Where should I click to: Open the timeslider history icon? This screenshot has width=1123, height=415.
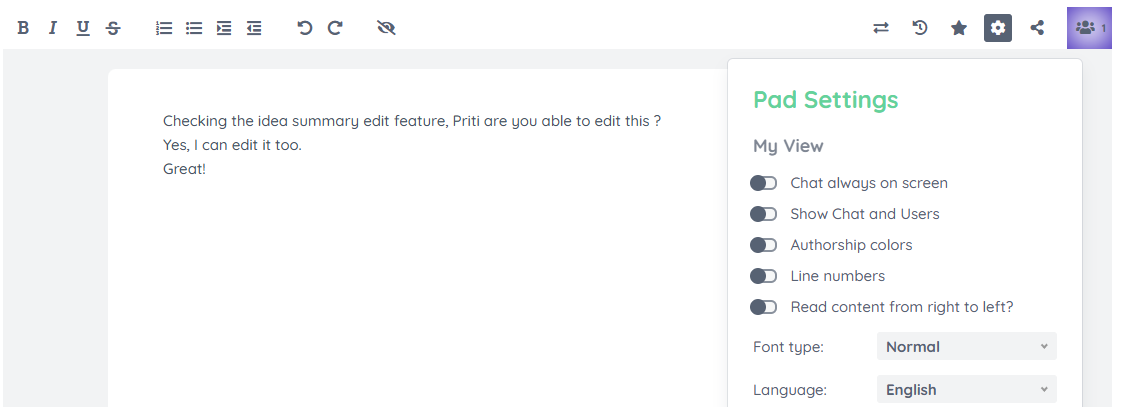pyautogui.click(x=920, y=28)
